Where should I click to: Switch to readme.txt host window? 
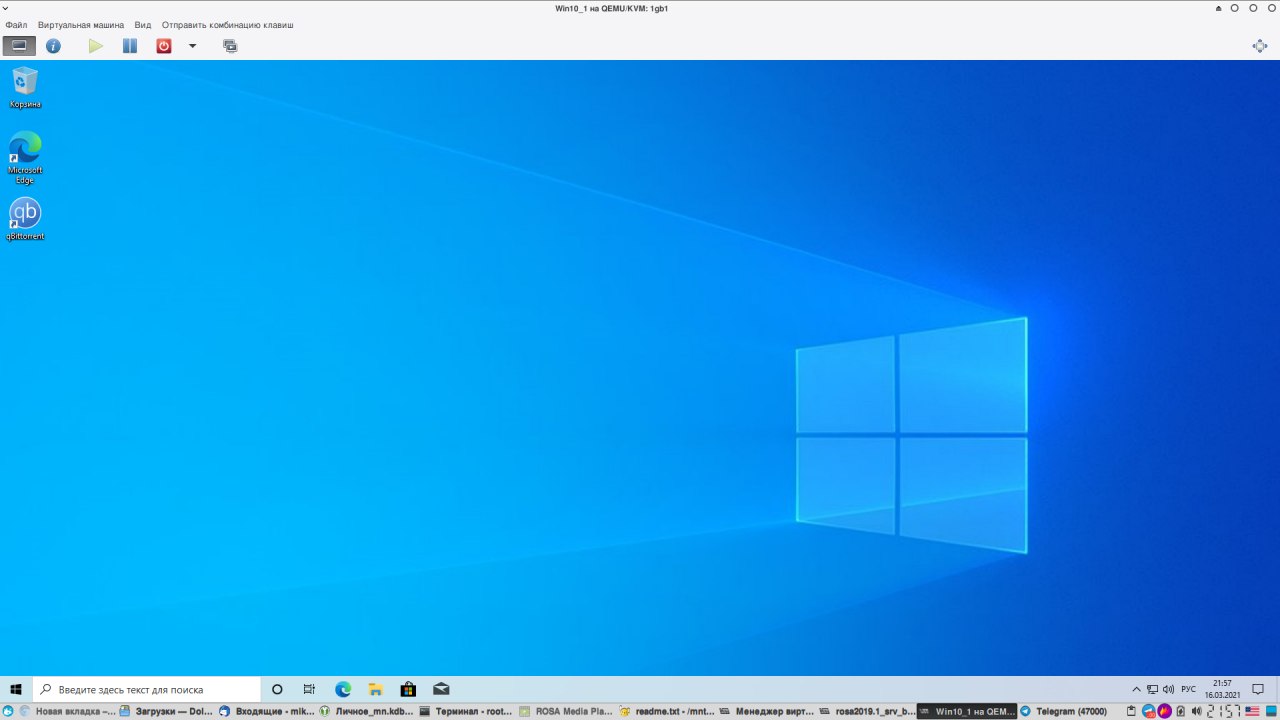(667, 712)
